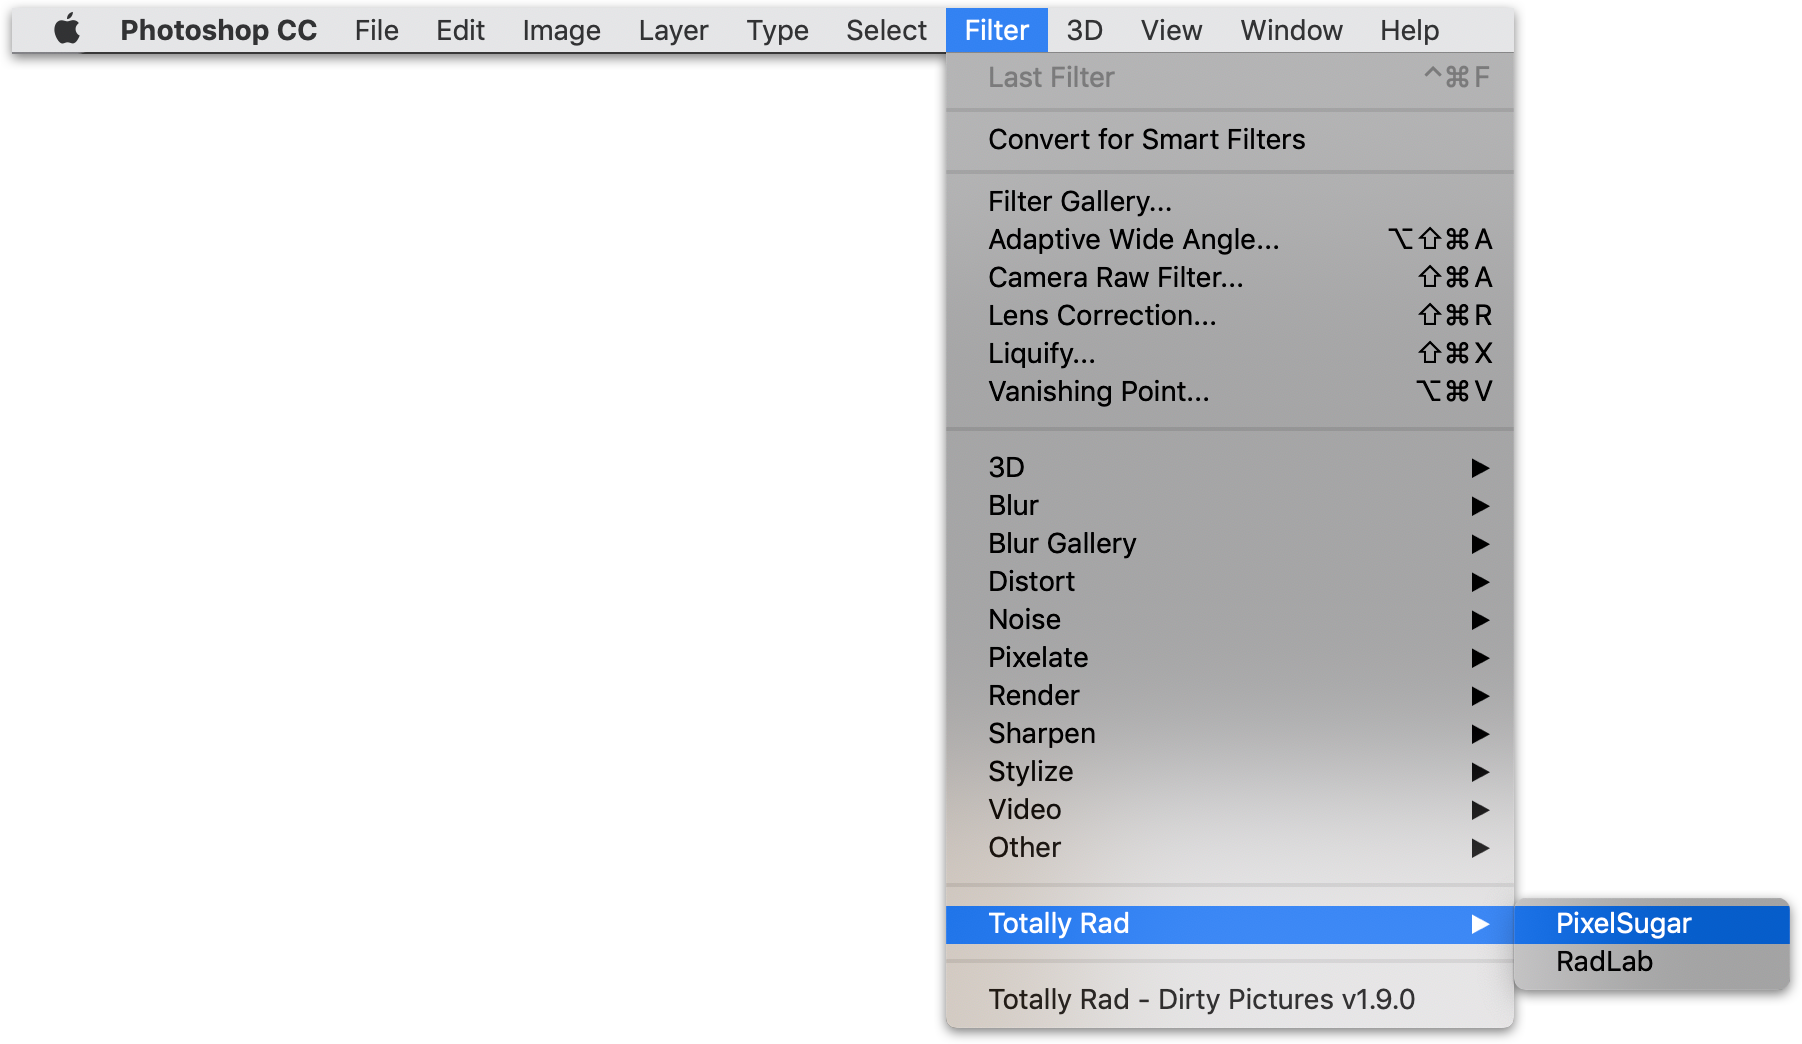Open Totally Rad - Dirty Pictures v1.9.0
Image resolution: width=1802 pixels, height=1044 pixels.
click(x=1229, y=999)
